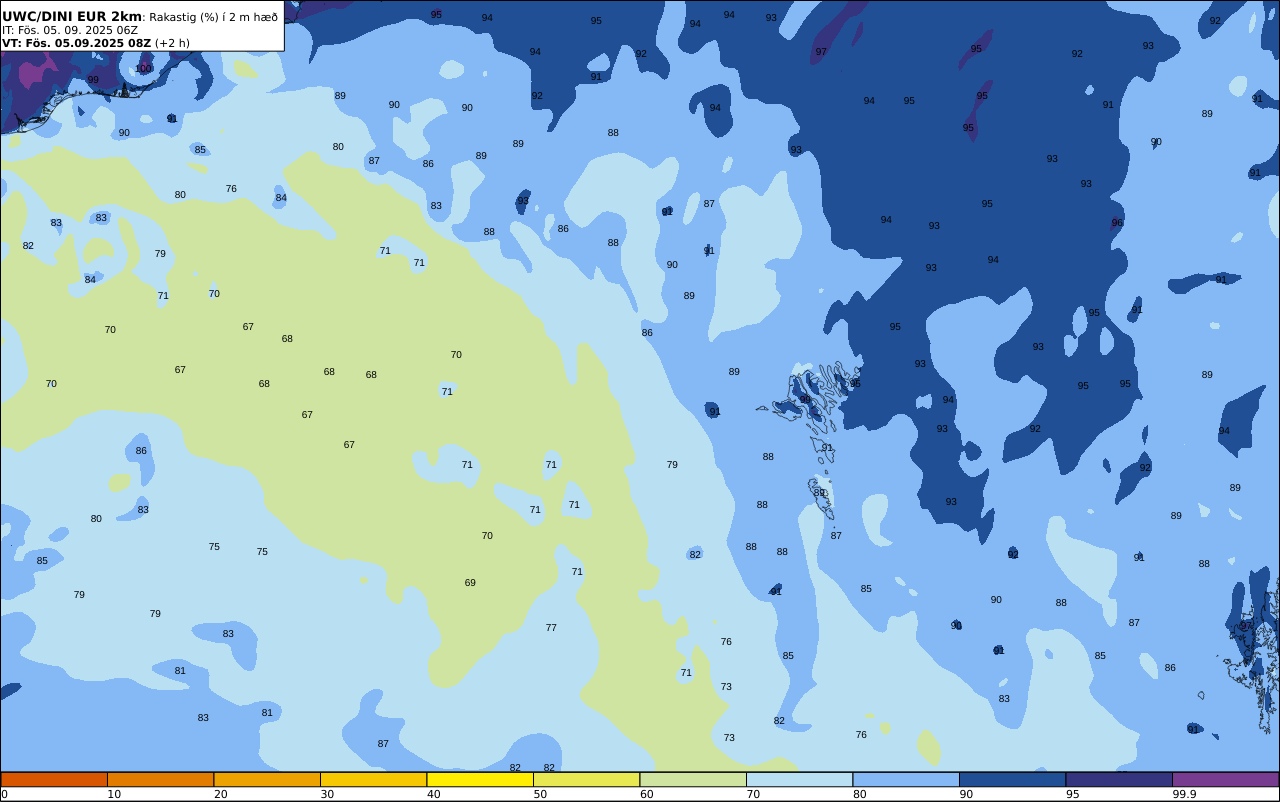Select the dark blue 90–95 legend swatch
This screenshot has height=802, width=1280.
click(x=1012, y=779)
